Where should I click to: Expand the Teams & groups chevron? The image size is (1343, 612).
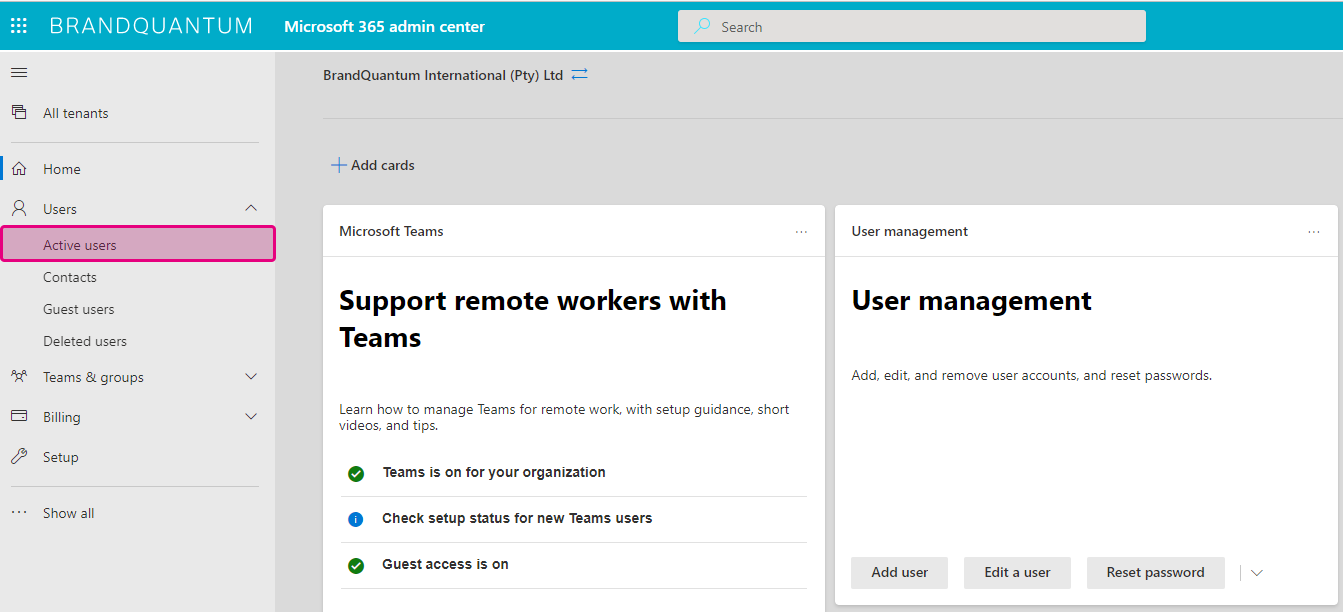[251, 376]
